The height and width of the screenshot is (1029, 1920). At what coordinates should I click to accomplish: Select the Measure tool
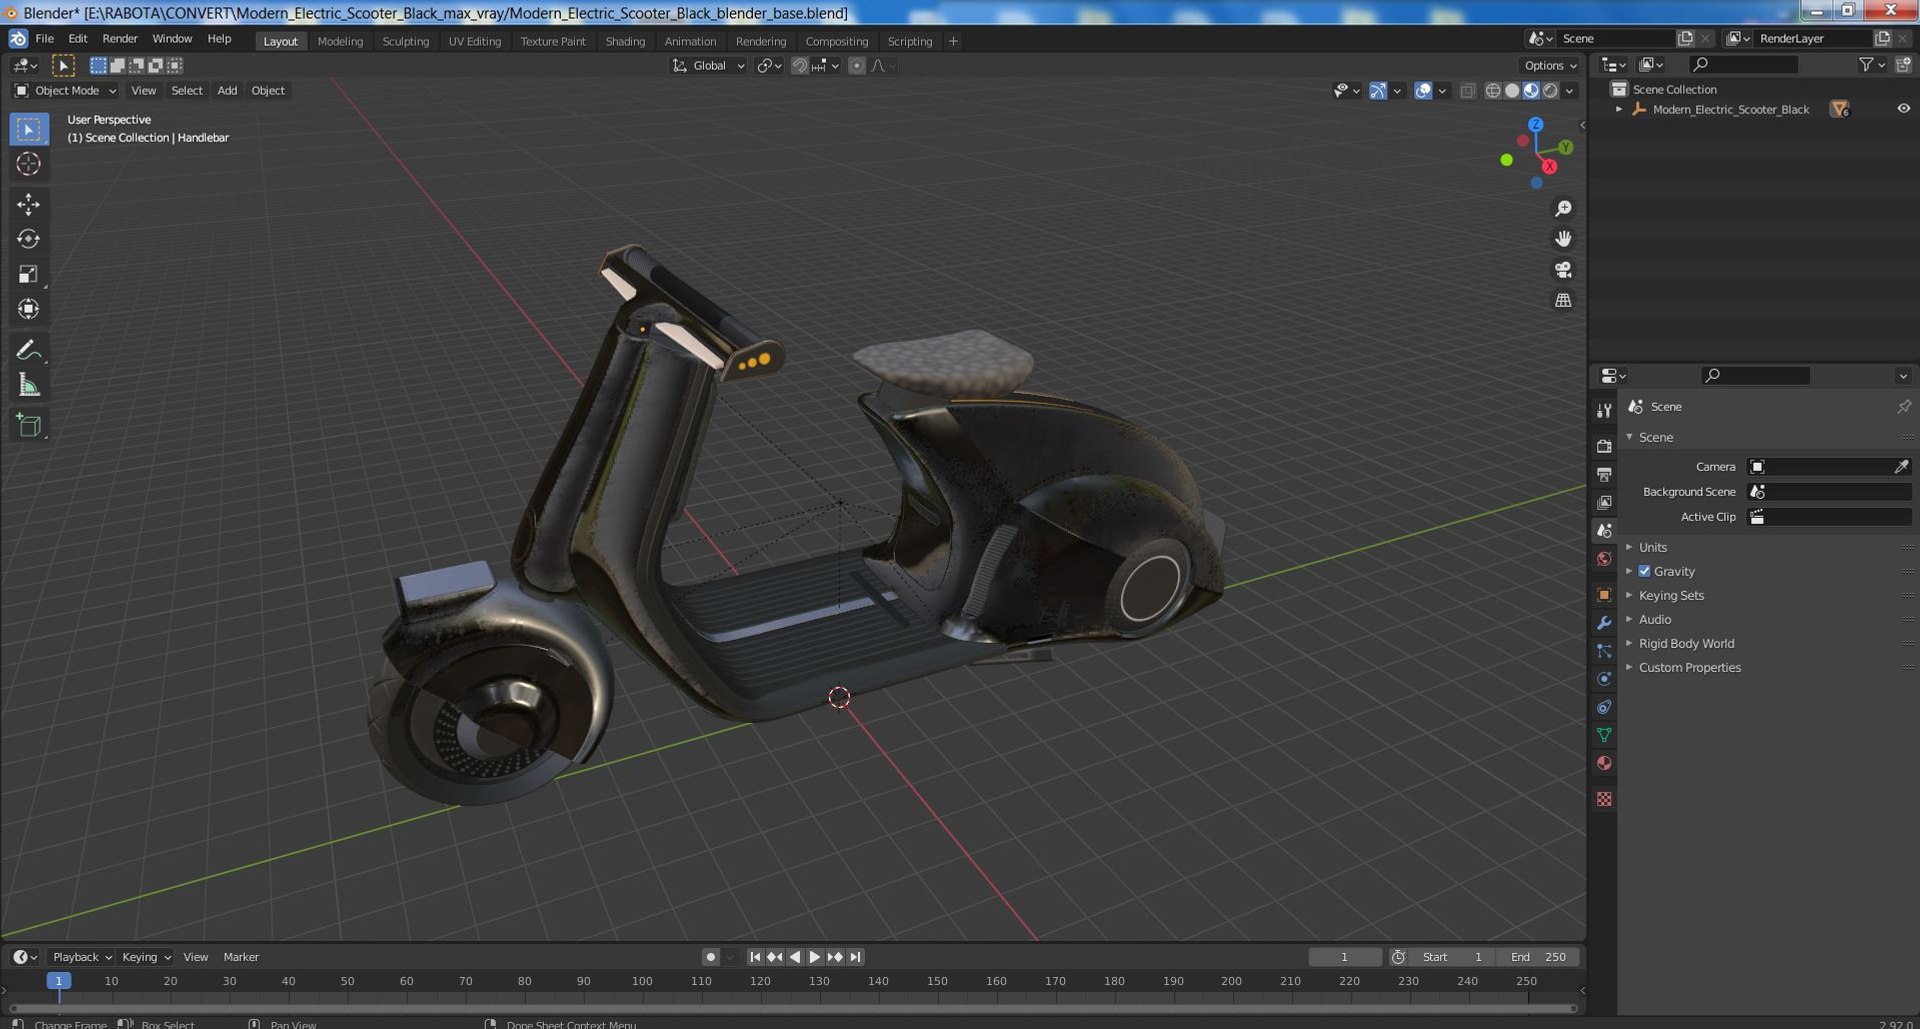[28, 385]
